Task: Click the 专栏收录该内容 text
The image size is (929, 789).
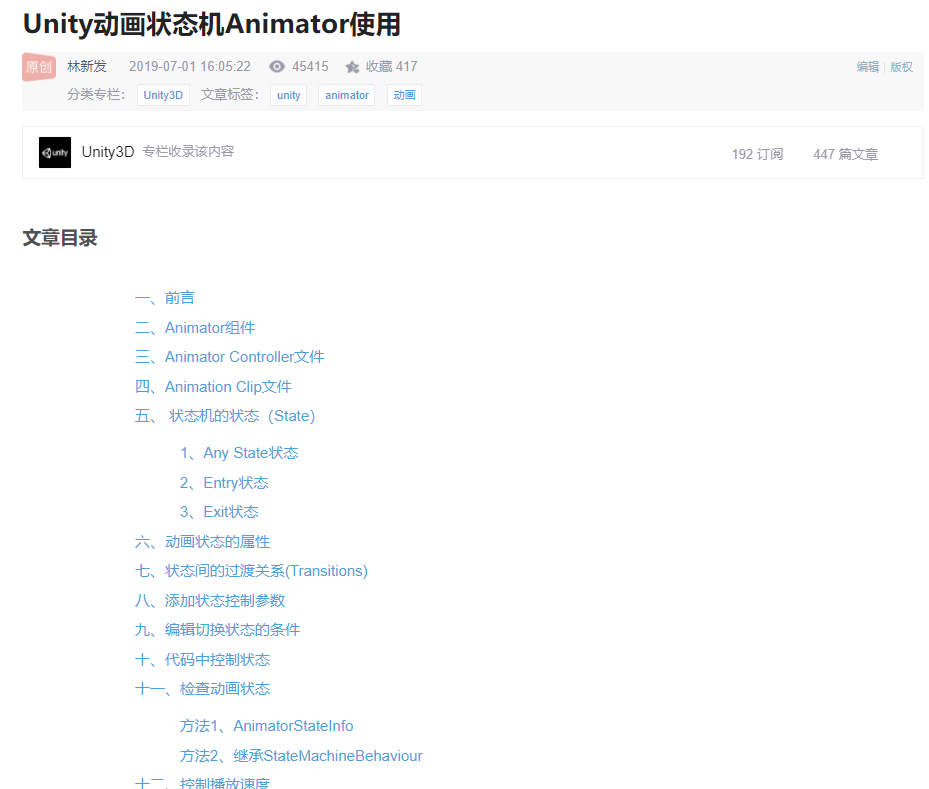Action: pyautogui.click(x=188, y=152)
